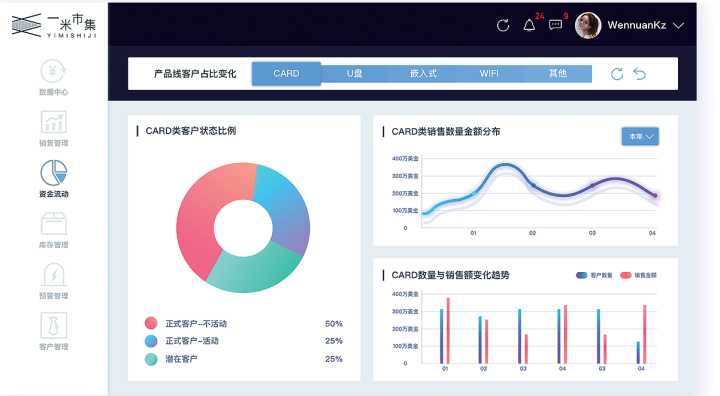Open 预警管理 alert icon in sidebar

54,275
